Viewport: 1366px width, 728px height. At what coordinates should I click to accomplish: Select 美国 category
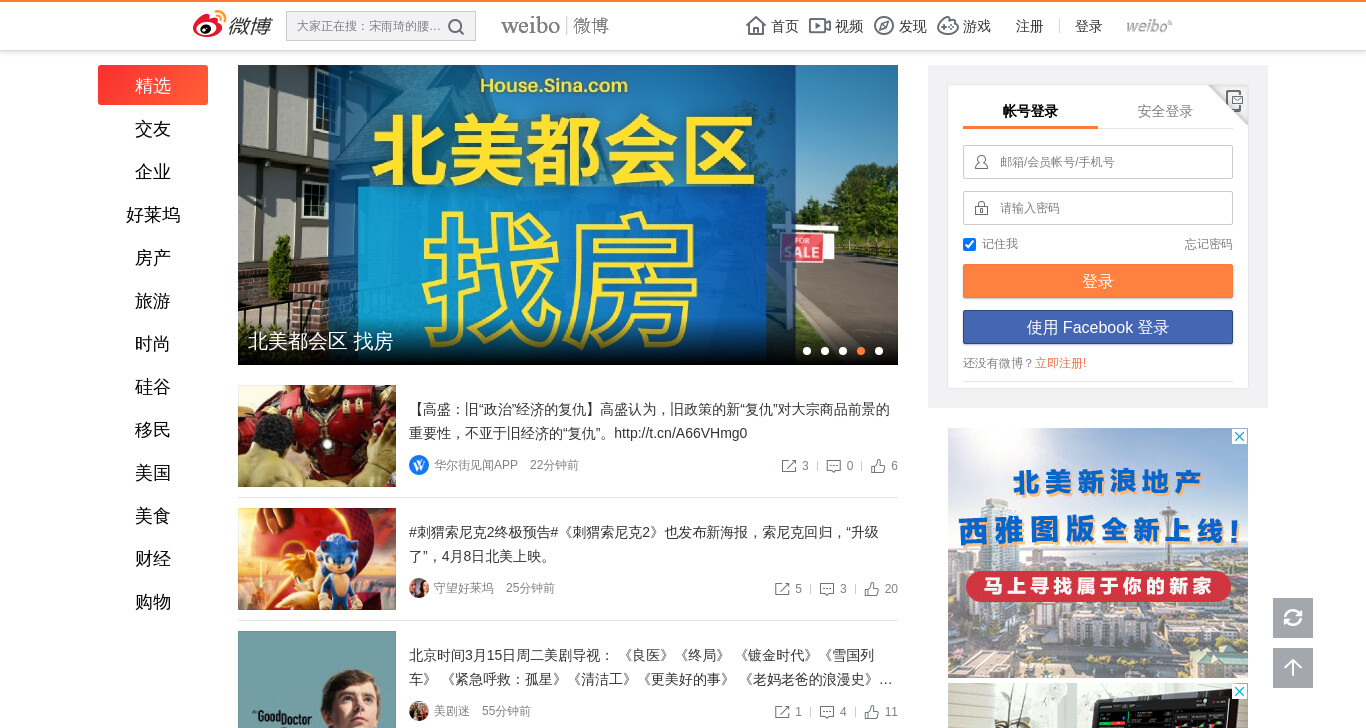point(153,473)
